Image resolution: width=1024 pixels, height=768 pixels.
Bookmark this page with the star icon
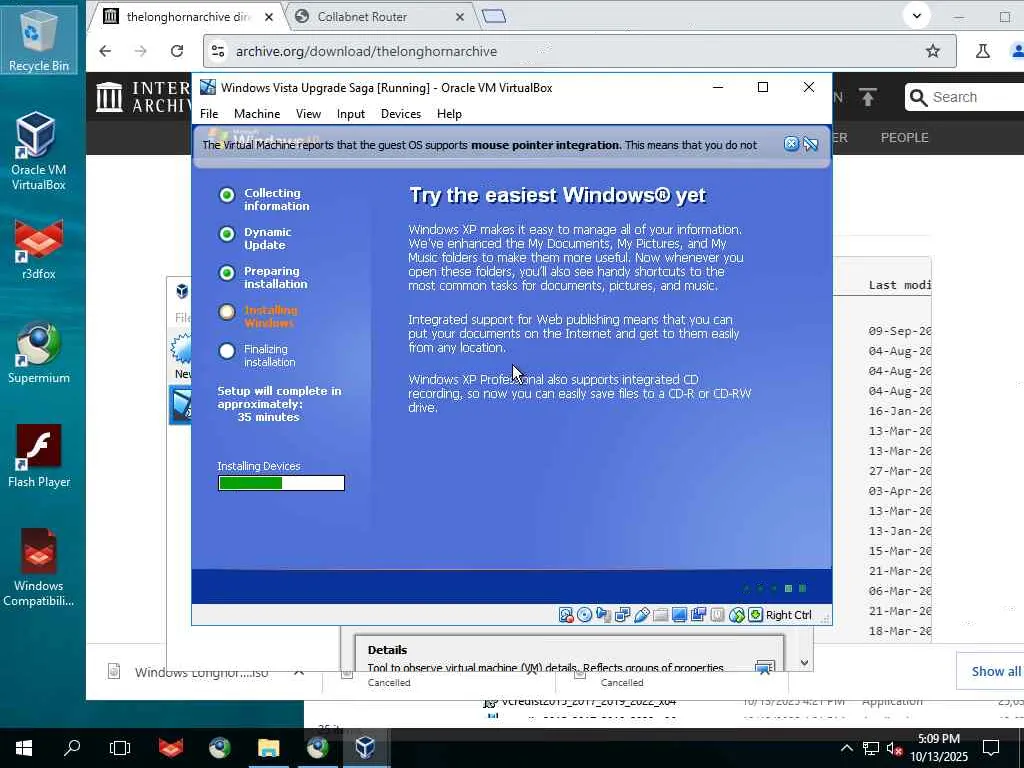point(933,51)
